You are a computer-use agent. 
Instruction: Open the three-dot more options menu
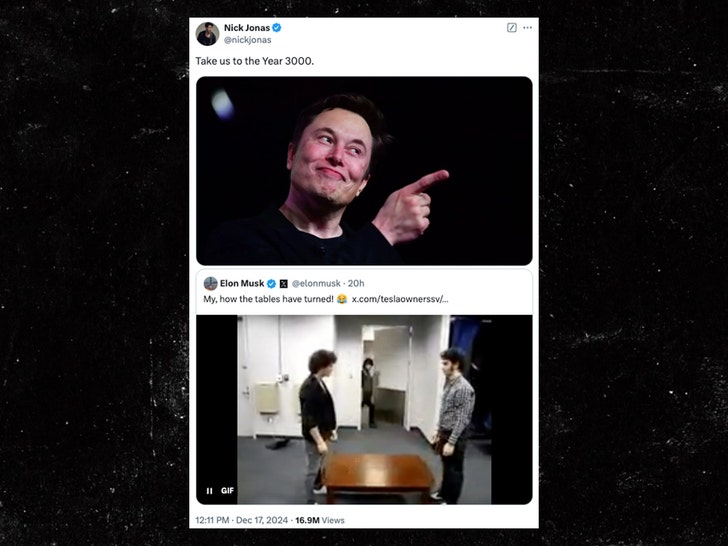point(527,28)
